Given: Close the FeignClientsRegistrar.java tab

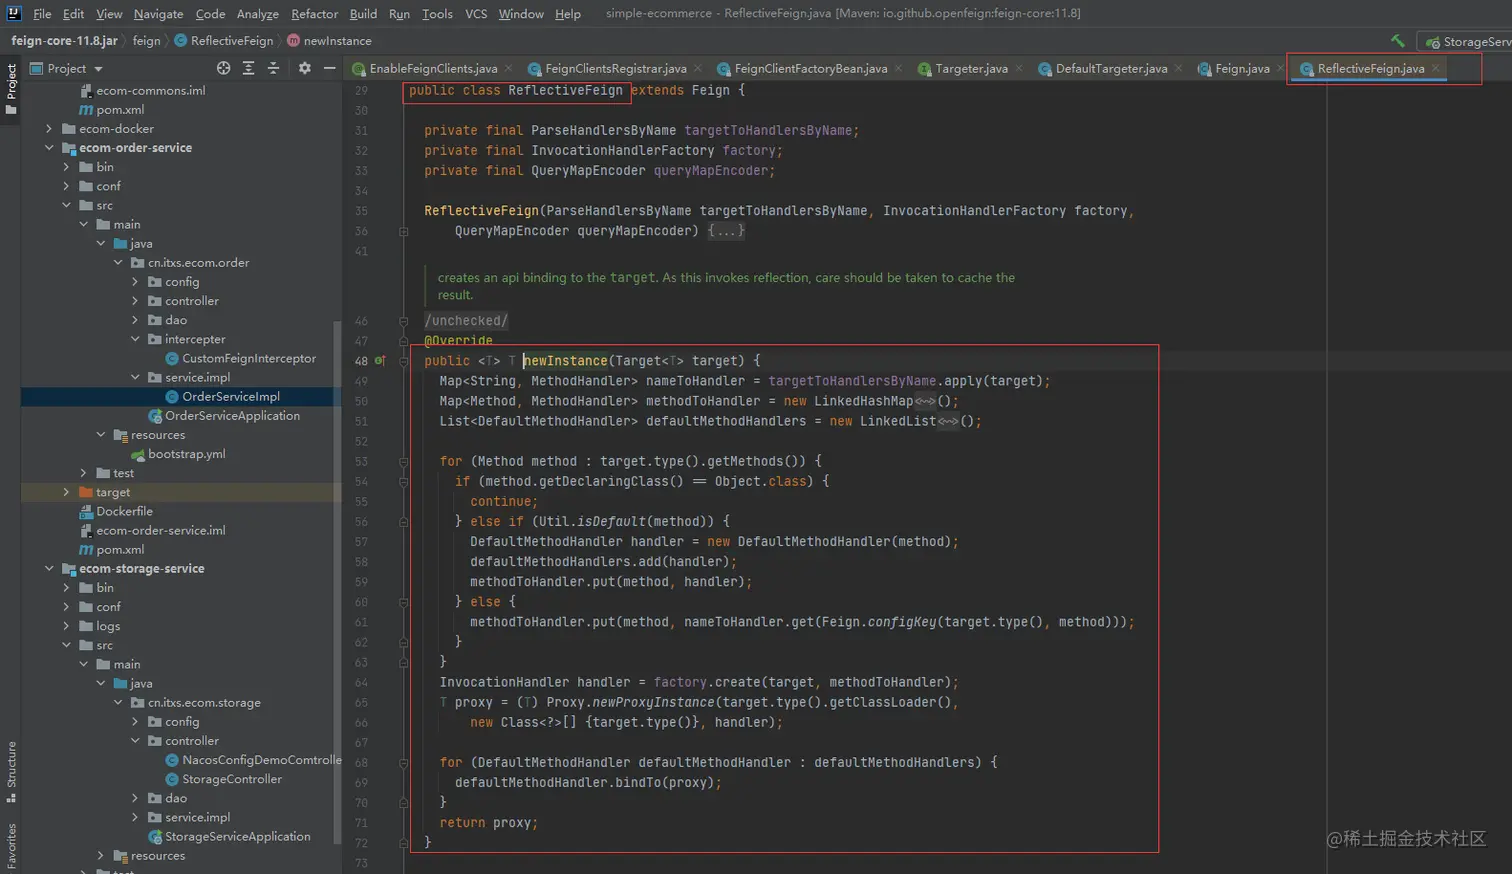Looking at the screenshot, I should tap(697, 68).
